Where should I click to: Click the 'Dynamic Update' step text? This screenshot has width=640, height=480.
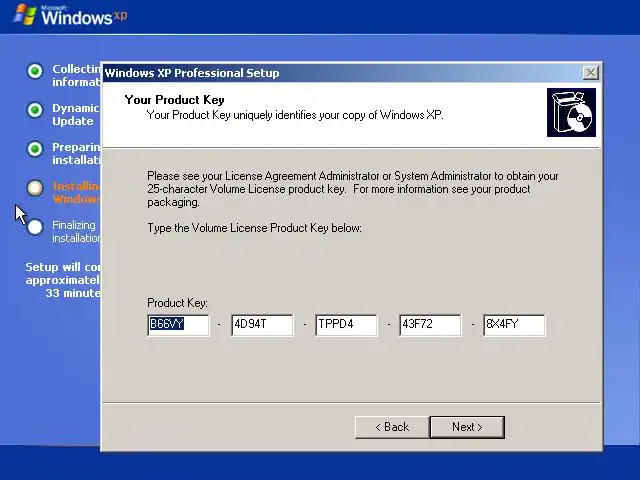click(76, 115)
